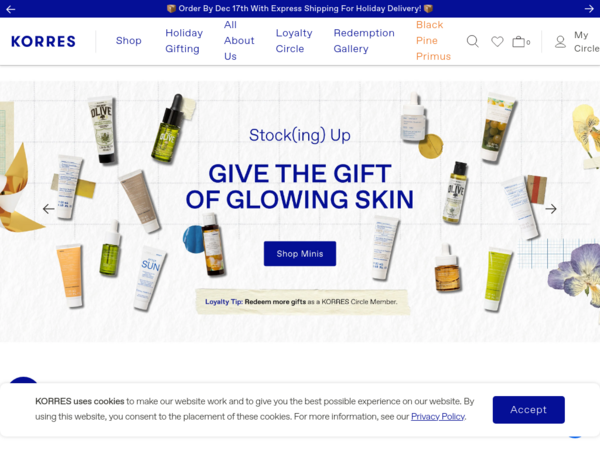Open the Privacy Policy link

tap(438, 416)
